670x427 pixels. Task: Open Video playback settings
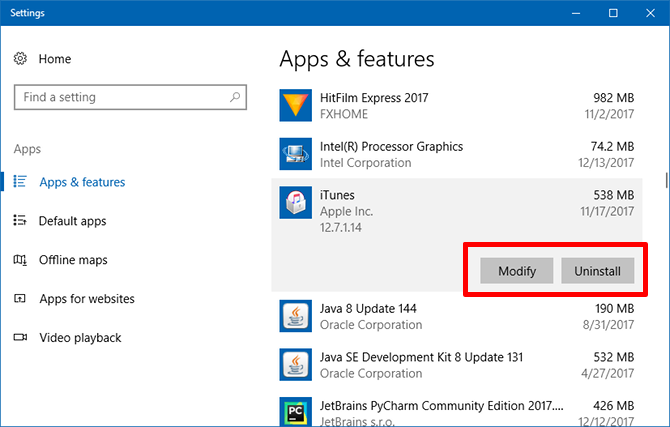(x=80, y=338)
